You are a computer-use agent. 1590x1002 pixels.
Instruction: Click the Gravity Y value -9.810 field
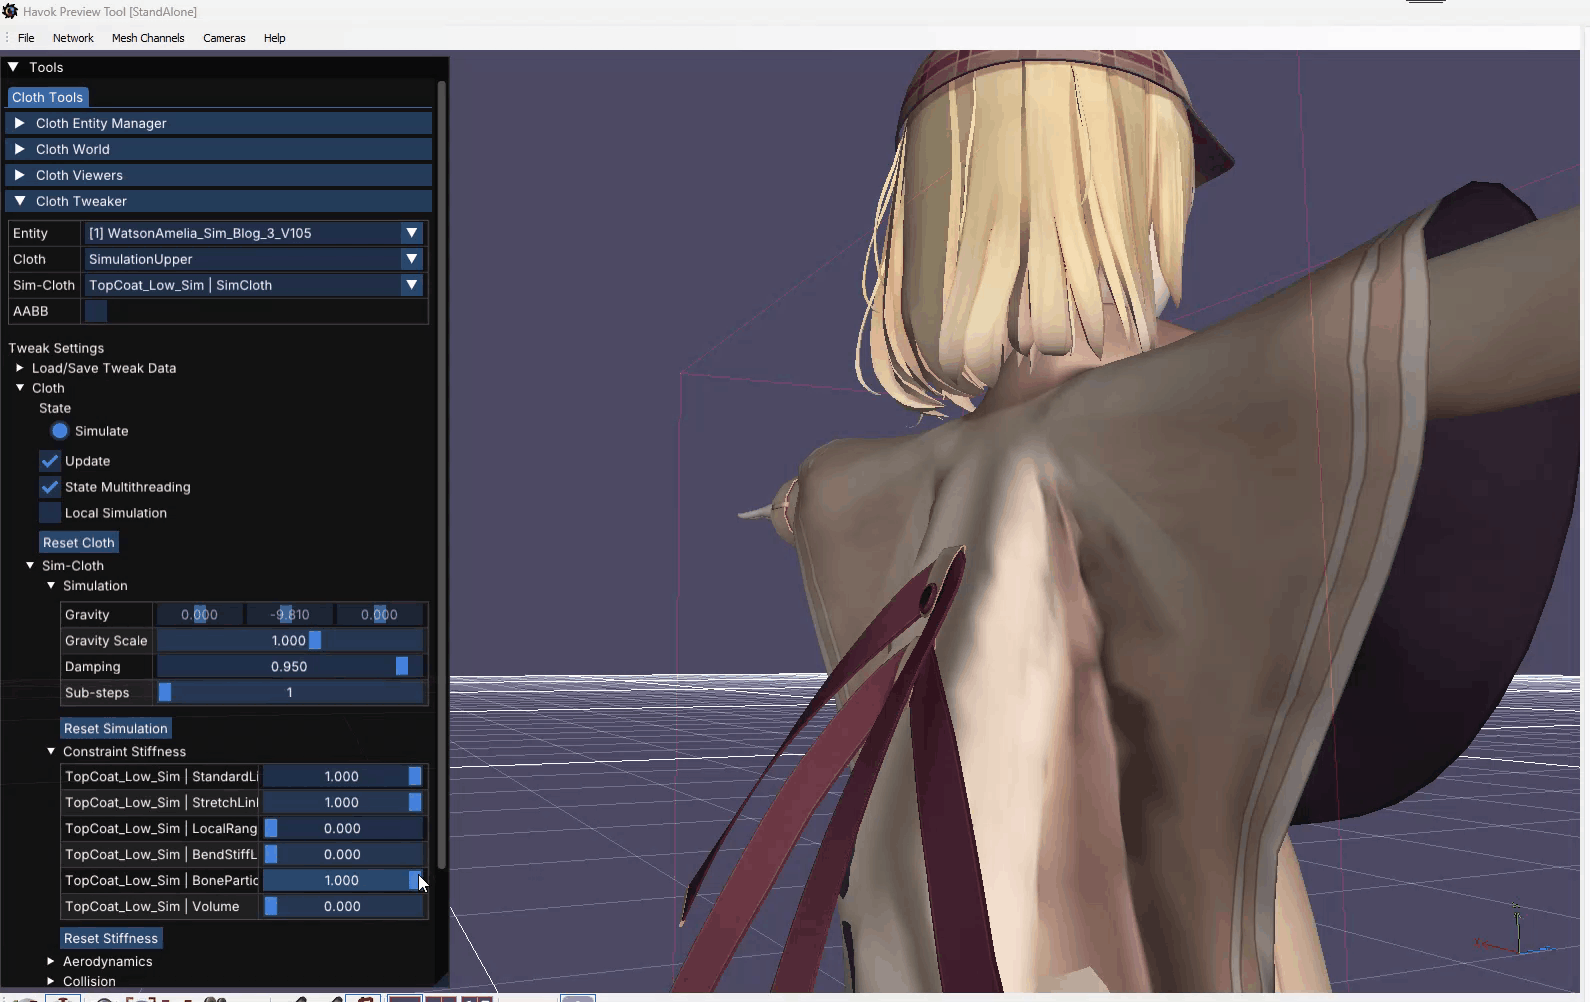coord(290,615)
